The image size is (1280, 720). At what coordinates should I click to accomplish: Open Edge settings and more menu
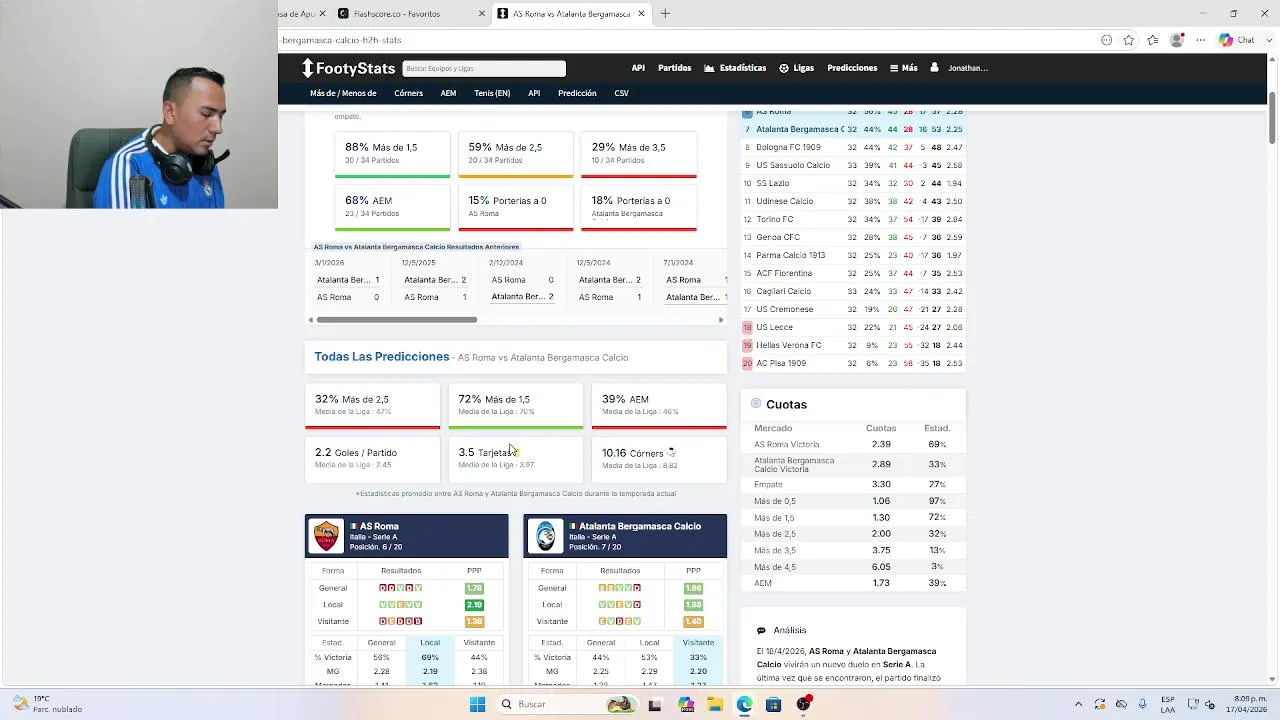click(1200, 40)
